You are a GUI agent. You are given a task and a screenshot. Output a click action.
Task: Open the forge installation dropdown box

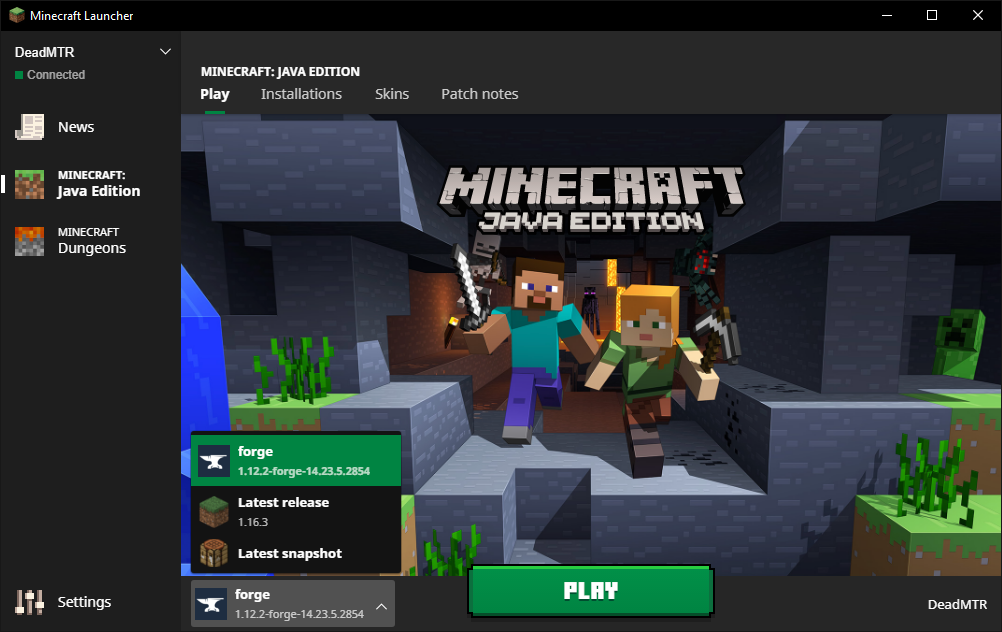293,604
